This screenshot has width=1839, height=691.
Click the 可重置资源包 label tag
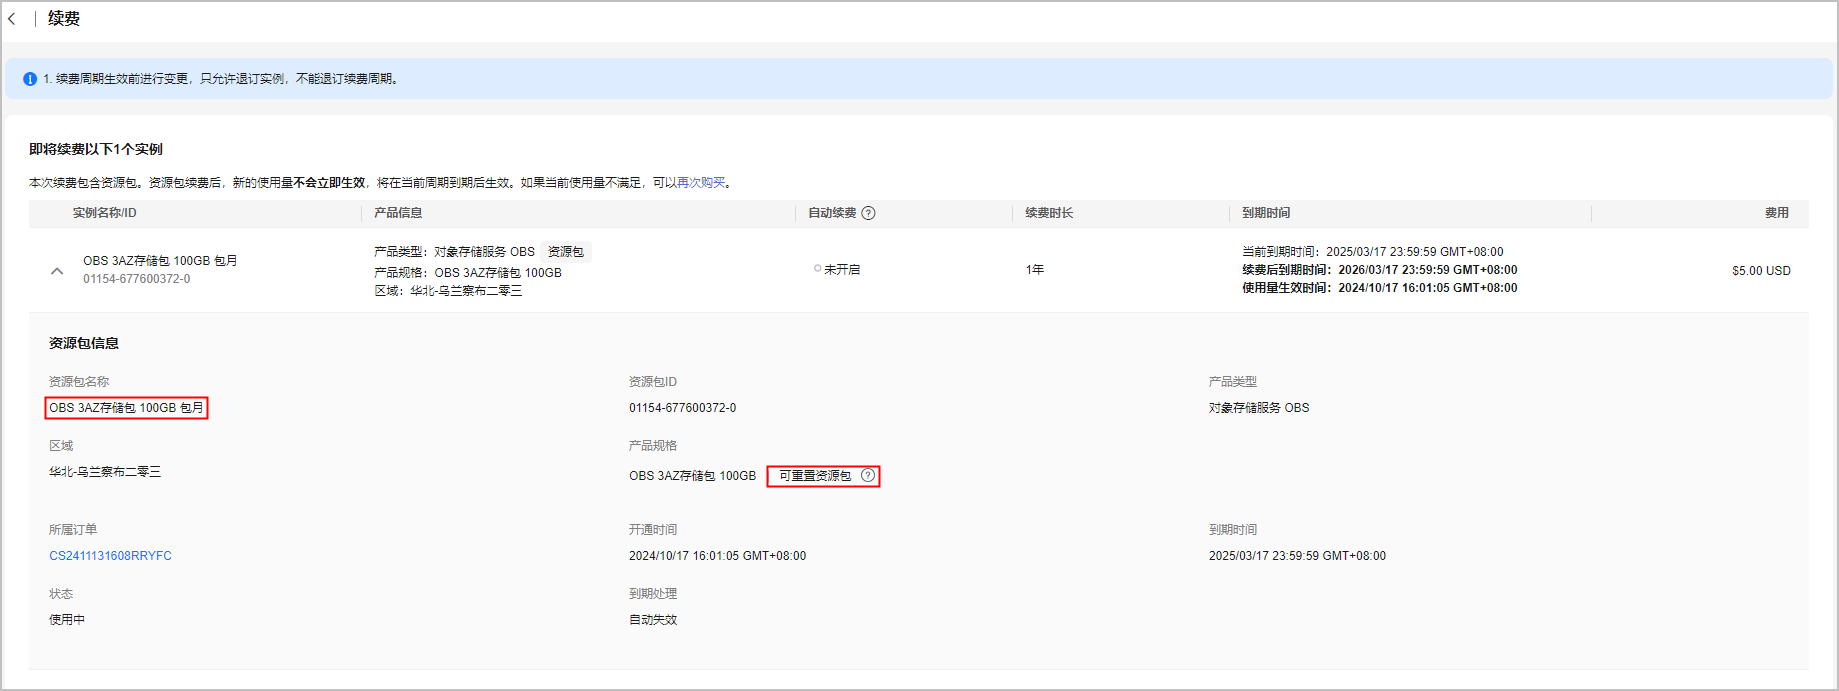pyautogui.click(x=814, y=476)
